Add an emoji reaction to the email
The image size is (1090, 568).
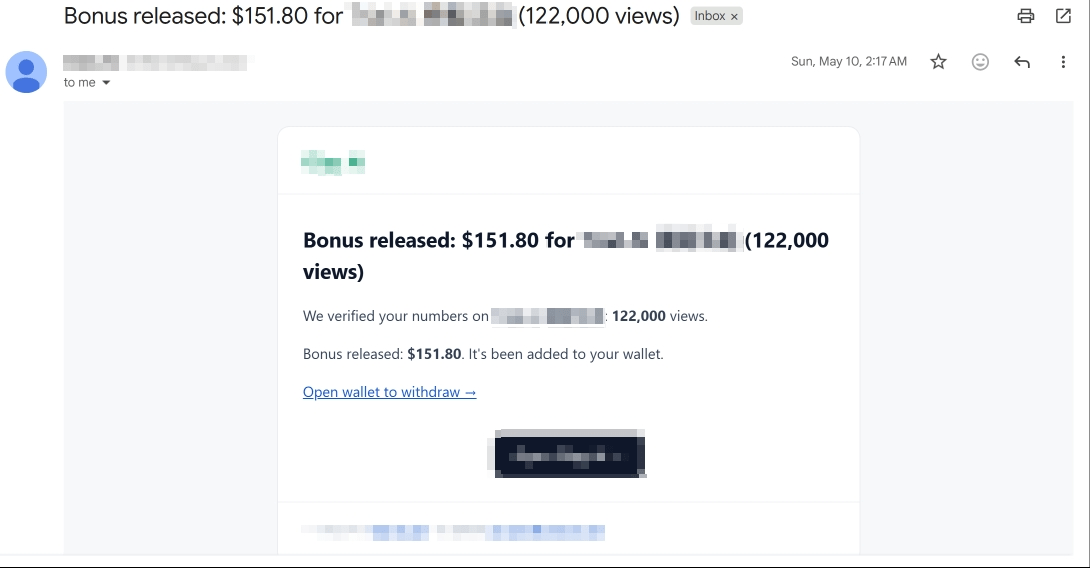(x=980, y=62)
